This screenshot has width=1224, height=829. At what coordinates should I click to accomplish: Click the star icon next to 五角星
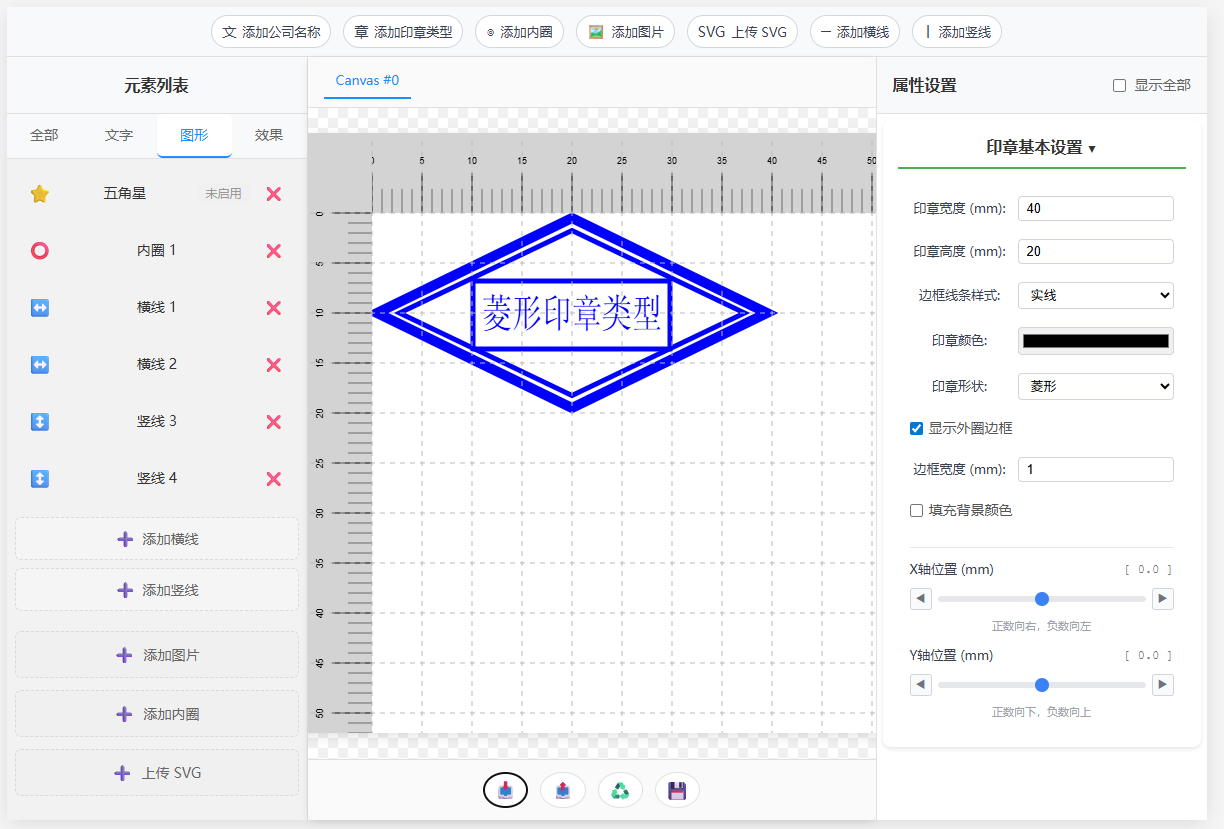40,194
